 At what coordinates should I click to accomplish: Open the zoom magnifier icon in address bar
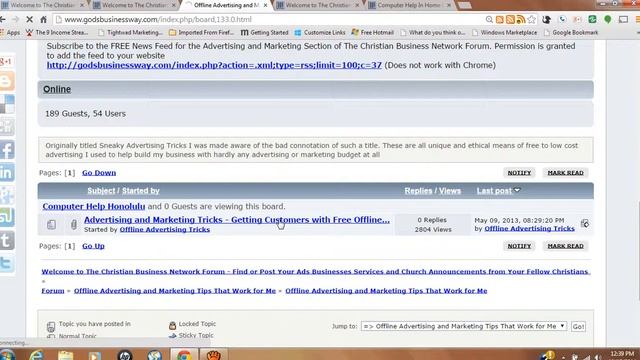pyautogui.click(x=489, y=19)
